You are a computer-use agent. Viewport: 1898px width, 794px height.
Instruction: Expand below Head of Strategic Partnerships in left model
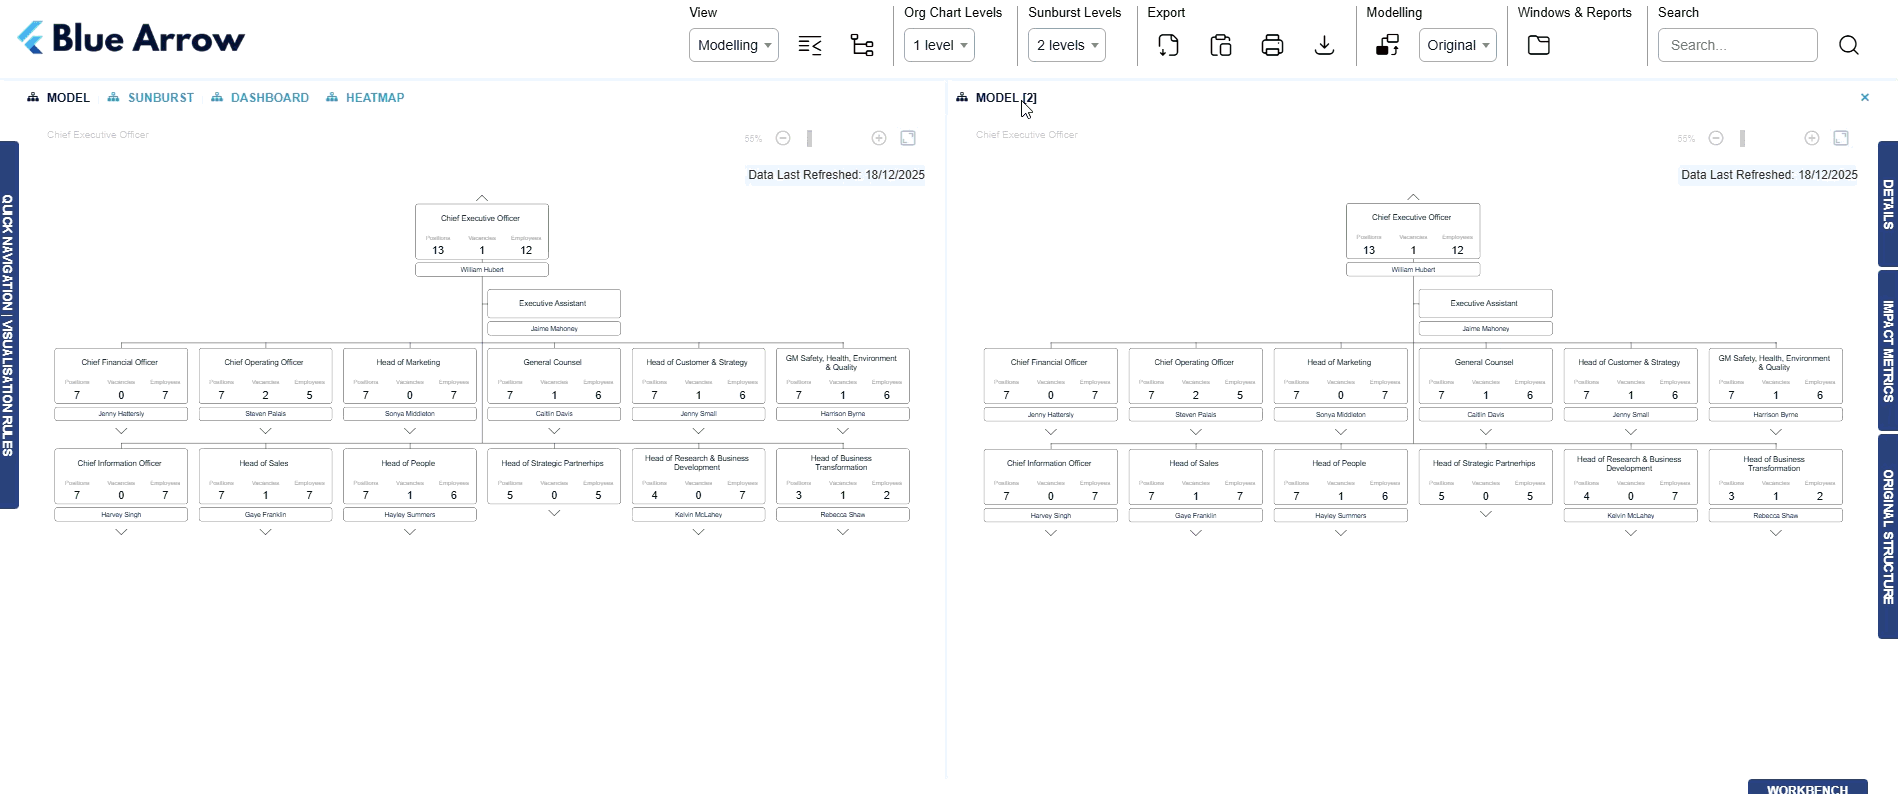[x=554, y=513]
